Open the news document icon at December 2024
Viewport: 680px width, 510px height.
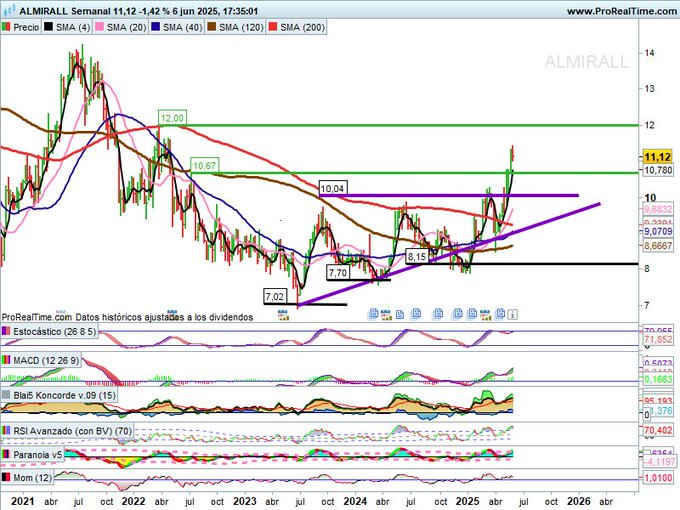pos(458,314)
